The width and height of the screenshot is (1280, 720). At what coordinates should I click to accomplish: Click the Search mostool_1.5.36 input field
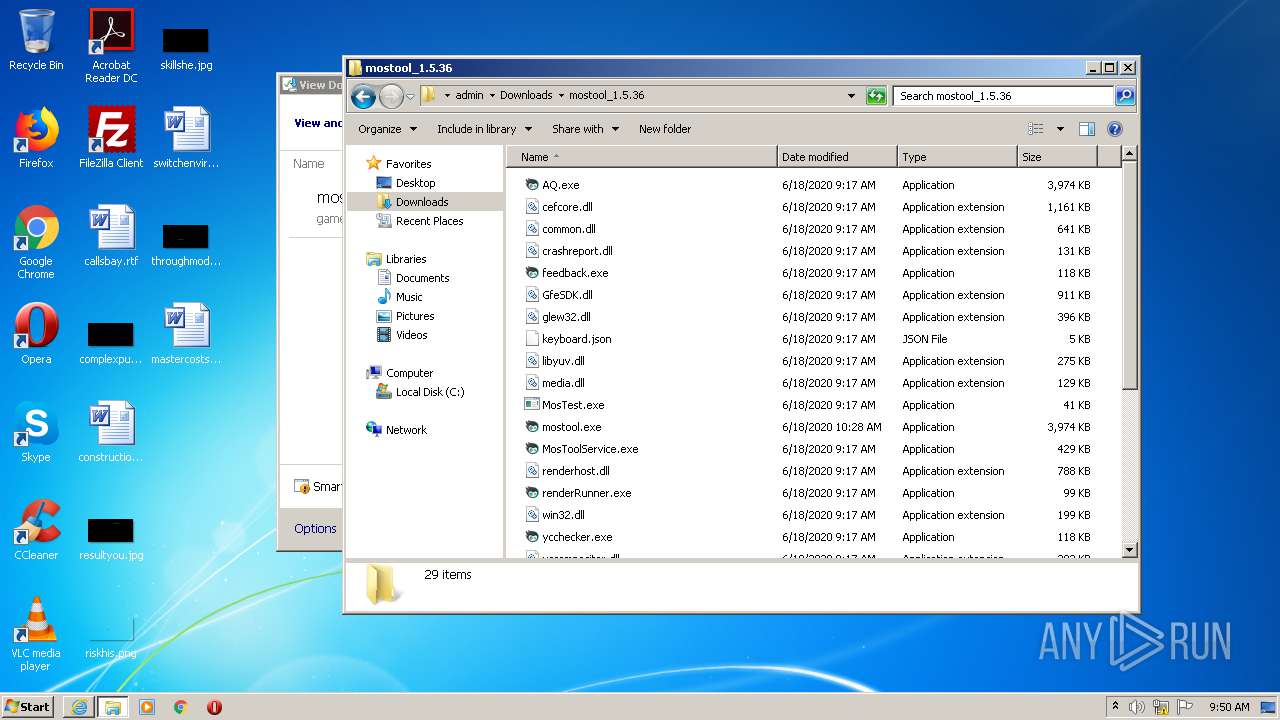click(1003, 96)
